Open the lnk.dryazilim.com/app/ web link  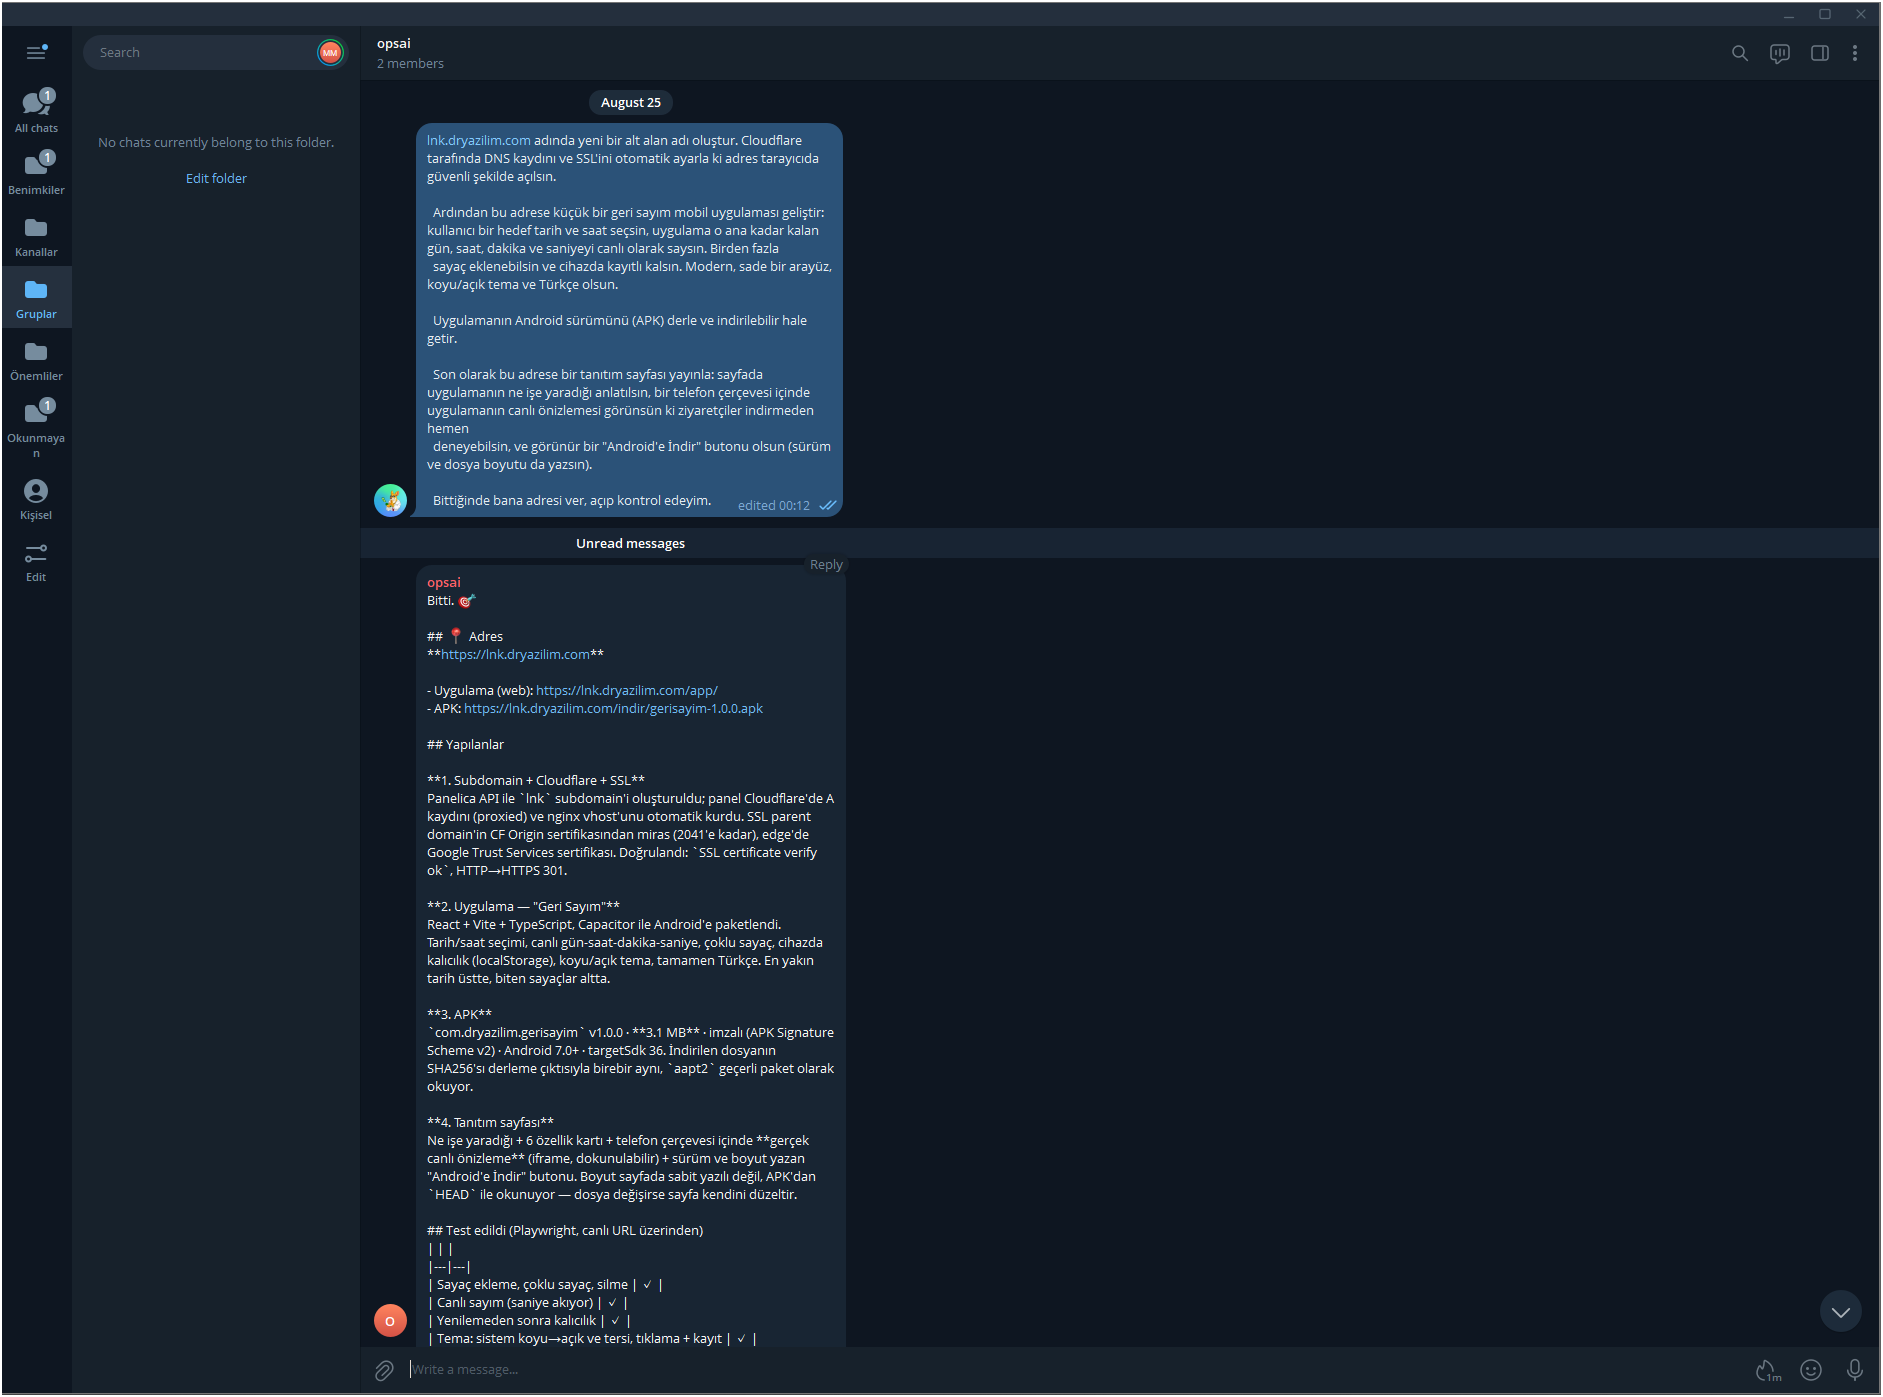[627, 690]
